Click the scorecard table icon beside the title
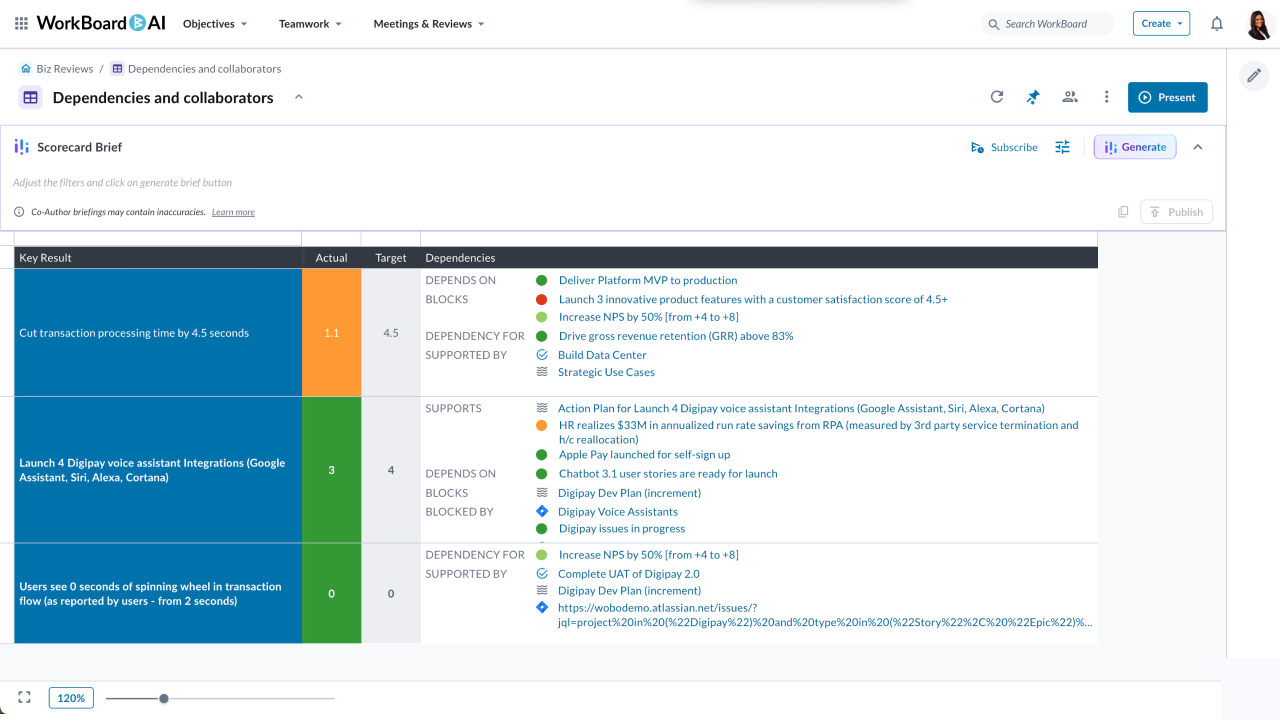Viewport: 1280px width, 720px height. (x=31, y=98)
